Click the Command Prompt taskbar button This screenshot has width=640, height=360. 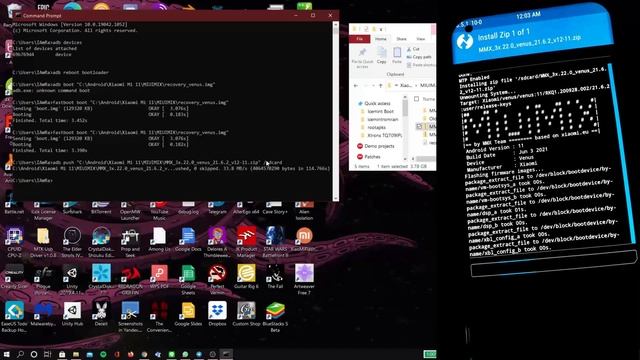(x=226, y=354)
